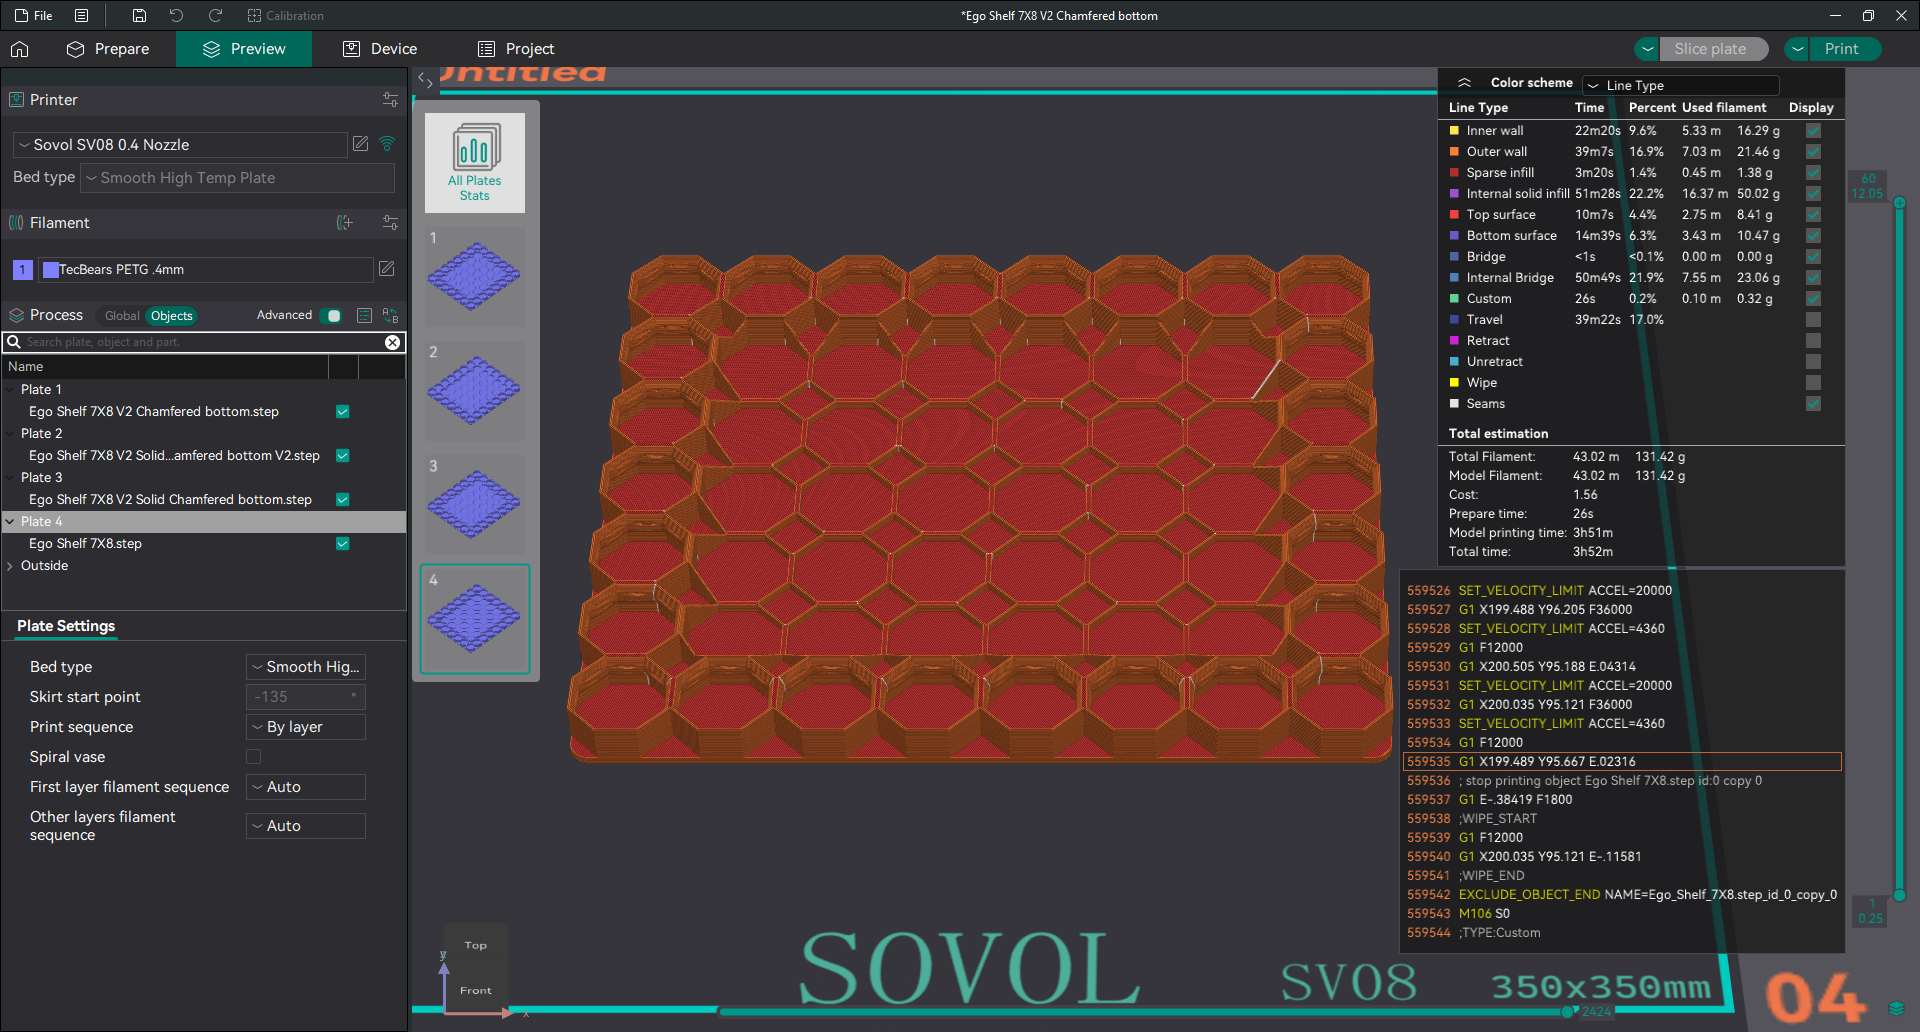Open the Line Type color scheme dropdown

[x=1680, y=85]
